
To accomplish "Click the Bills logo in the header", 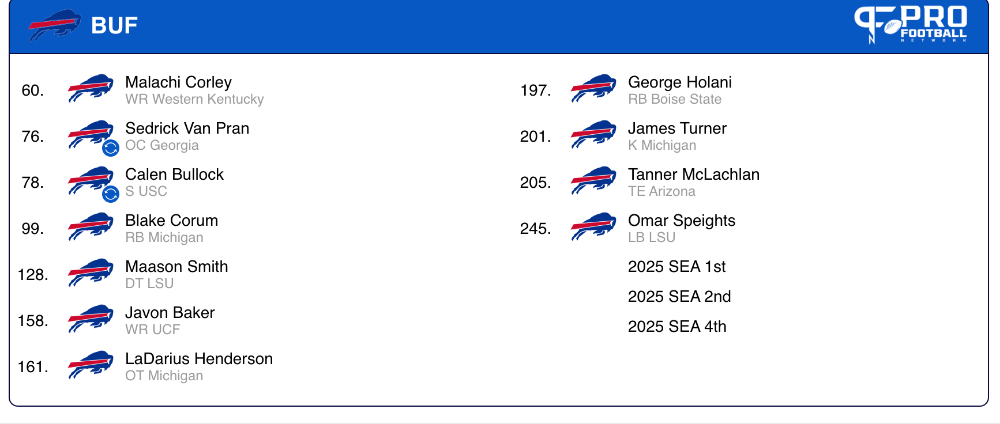I will pyautogui.click(x=54, y=25).
